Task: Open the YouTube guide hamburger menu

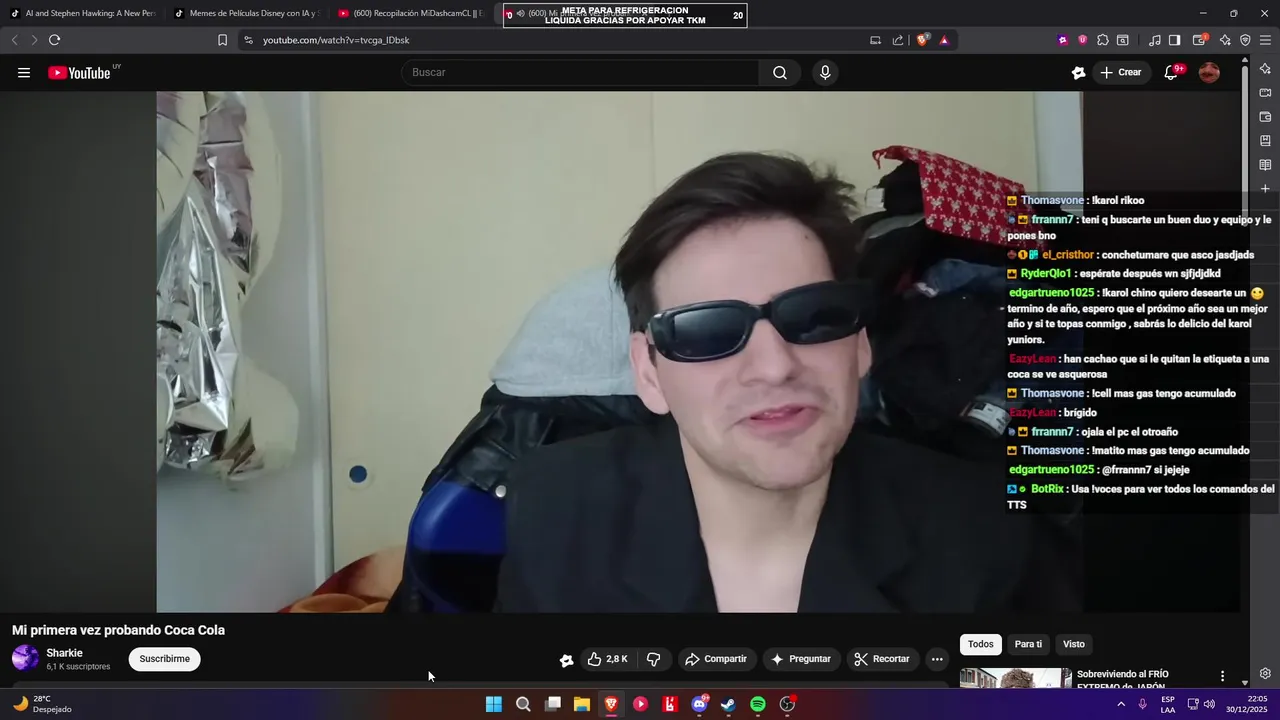Action: pos(24,72)
